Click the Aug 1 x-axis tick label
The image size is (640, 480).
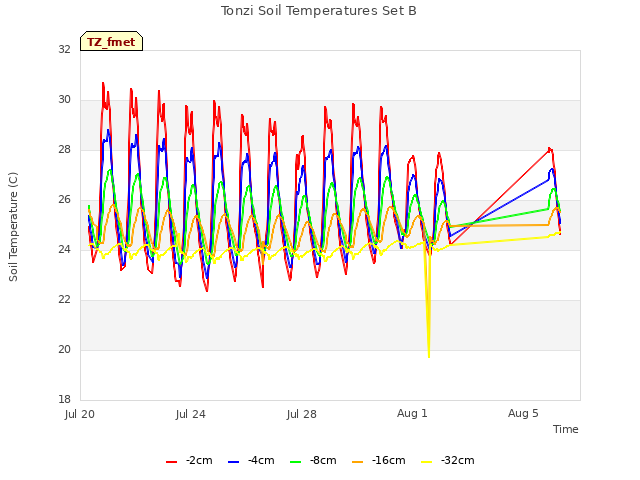[412, 413]
